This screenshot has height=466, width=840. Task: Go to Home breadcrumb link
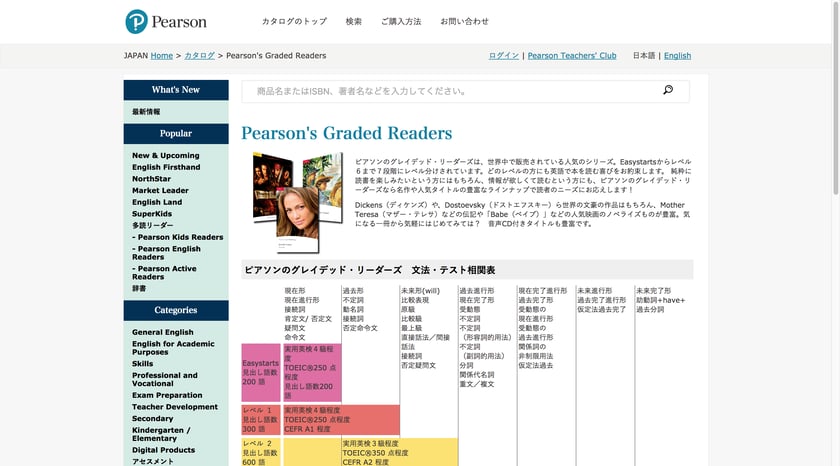click(x=162, y=56)
